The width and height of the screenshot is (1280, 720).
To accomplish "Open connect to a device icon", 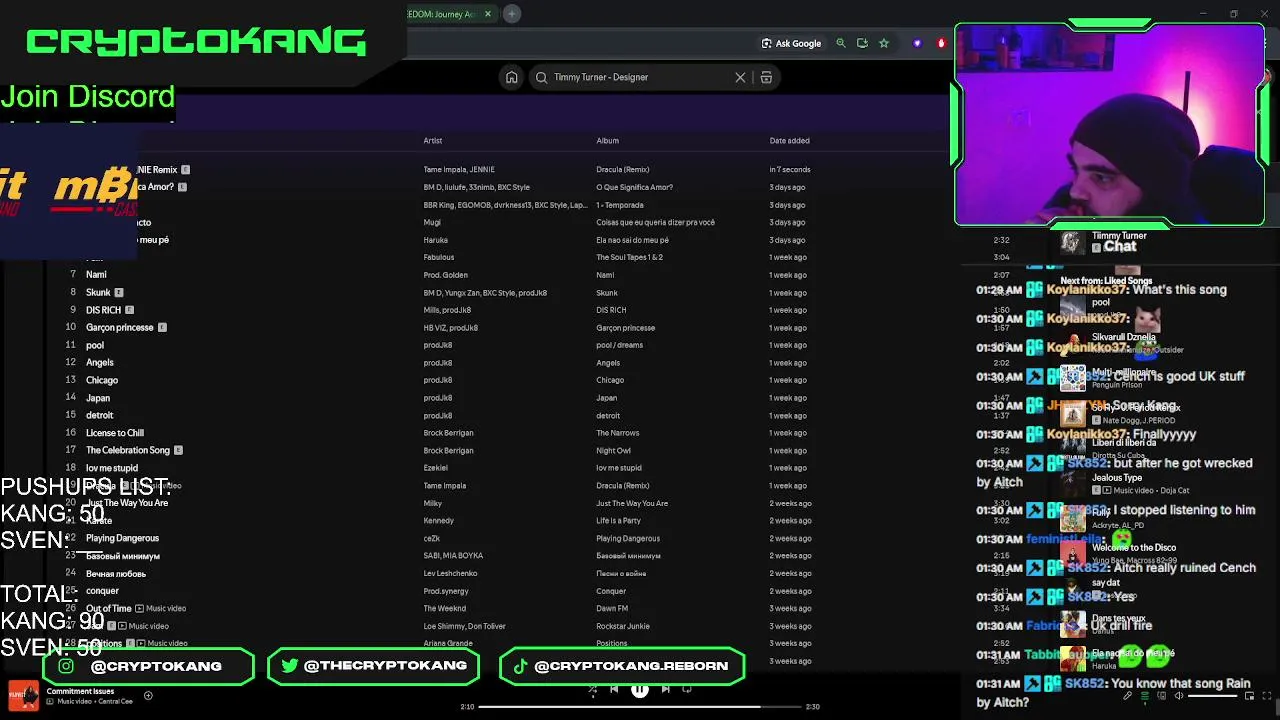I will point(1161,696).
